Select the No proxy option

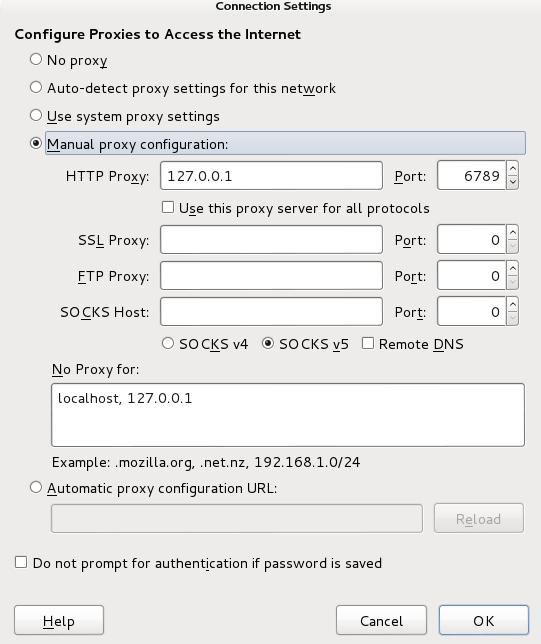[36, 59]
